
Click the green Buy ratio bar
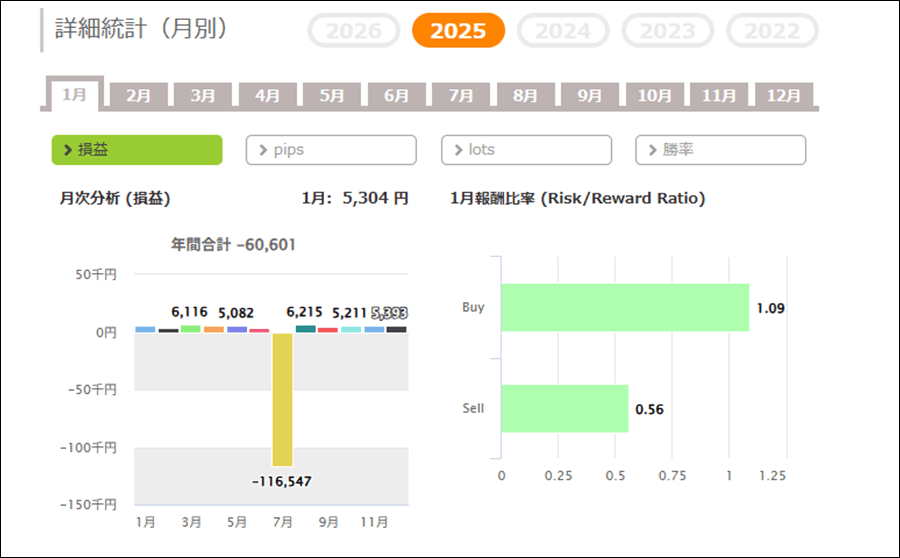(624, 307)
